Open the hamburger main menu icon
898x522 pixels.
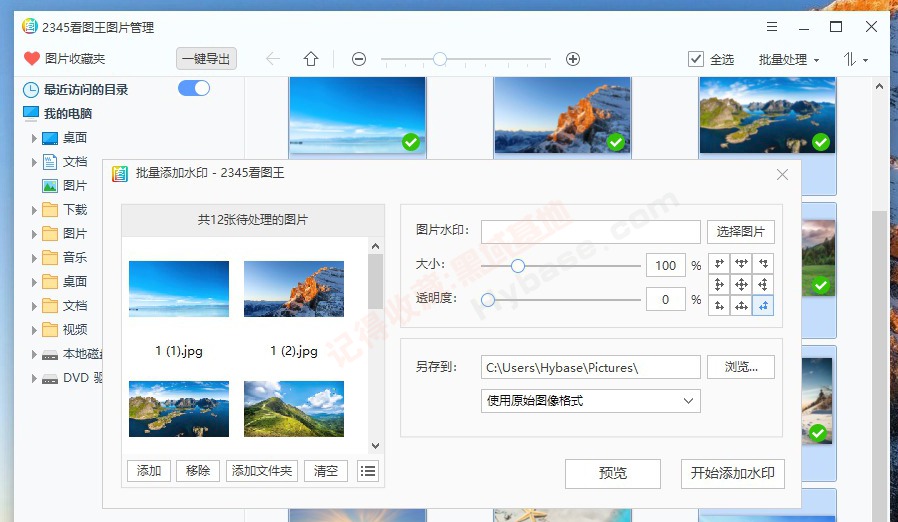(772, 26)
